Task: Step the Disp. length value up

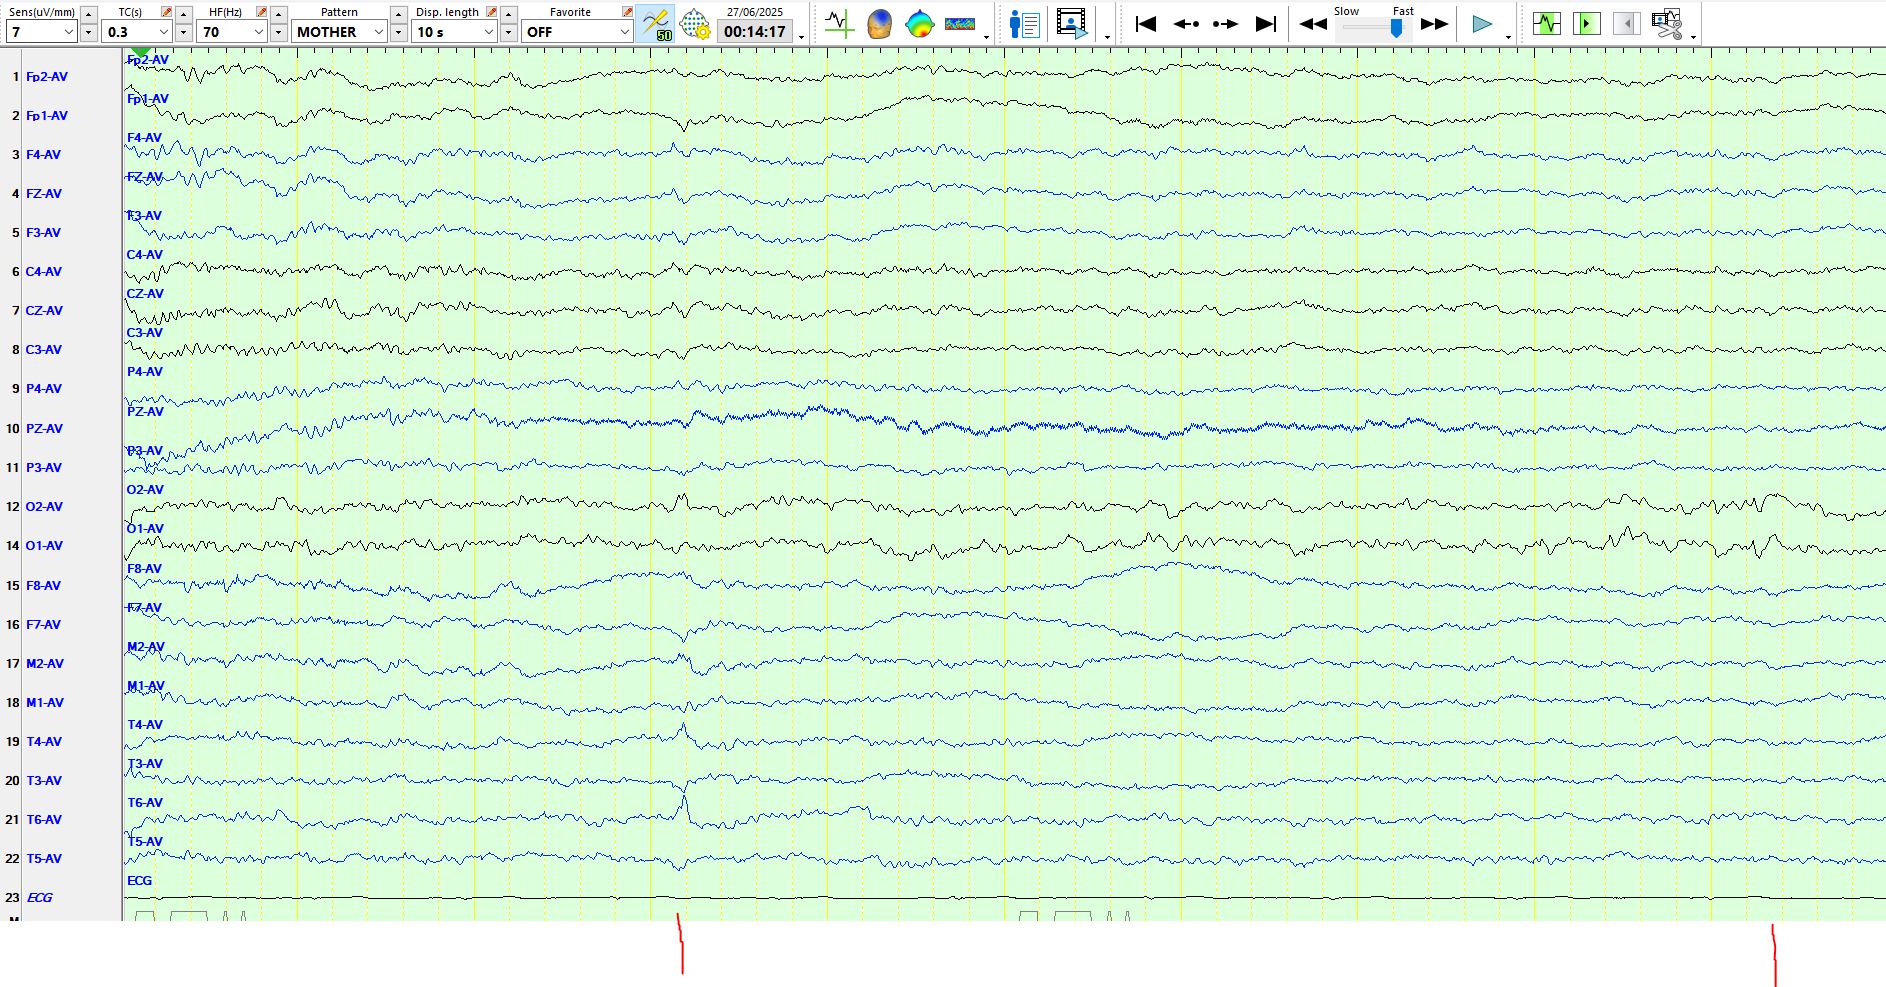Action: pyautogui.click(x=508, y=14)
